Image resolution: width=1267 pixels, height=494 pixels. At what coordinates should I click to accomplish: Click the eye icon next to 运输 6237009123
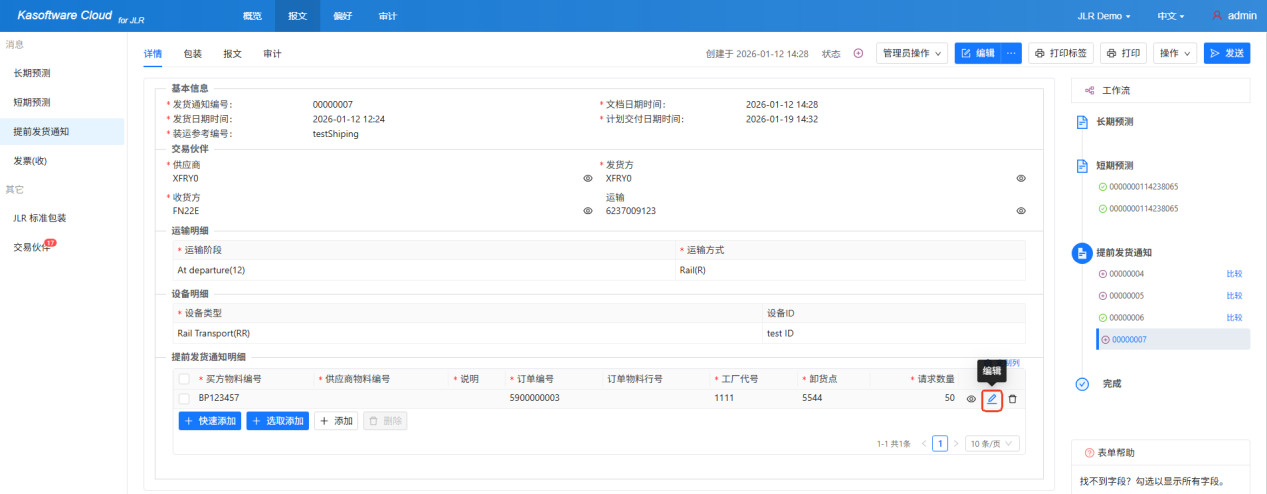click(1021, 211)
